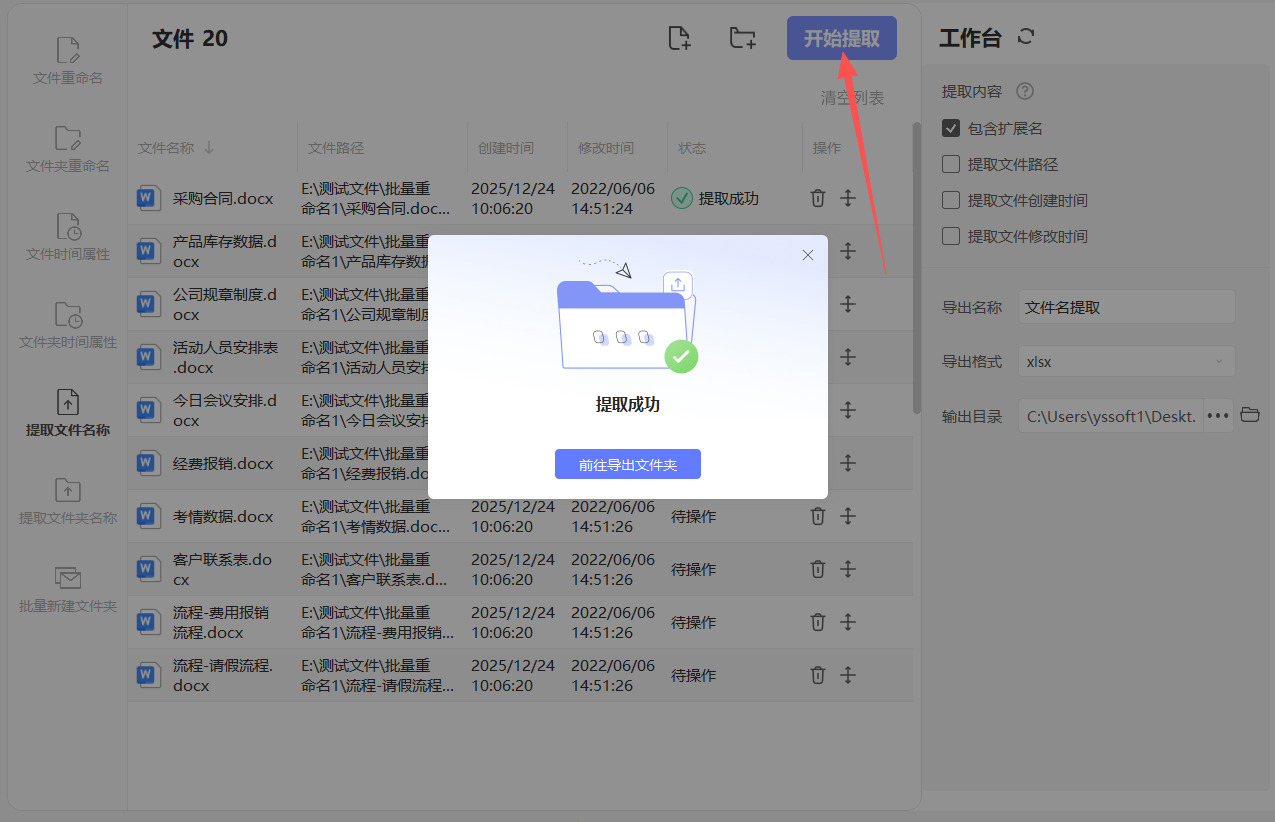Click the file name 经费报销.docx
This screenshot has height=822, width=1275.
pyautogui.click(x=223, y=464)
